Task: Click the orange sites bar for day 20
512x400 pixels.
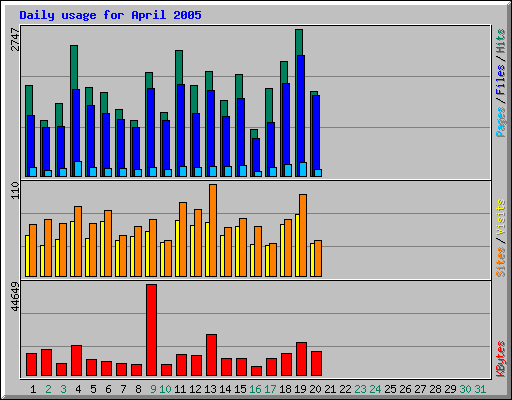Action: (x=318, y=258)
